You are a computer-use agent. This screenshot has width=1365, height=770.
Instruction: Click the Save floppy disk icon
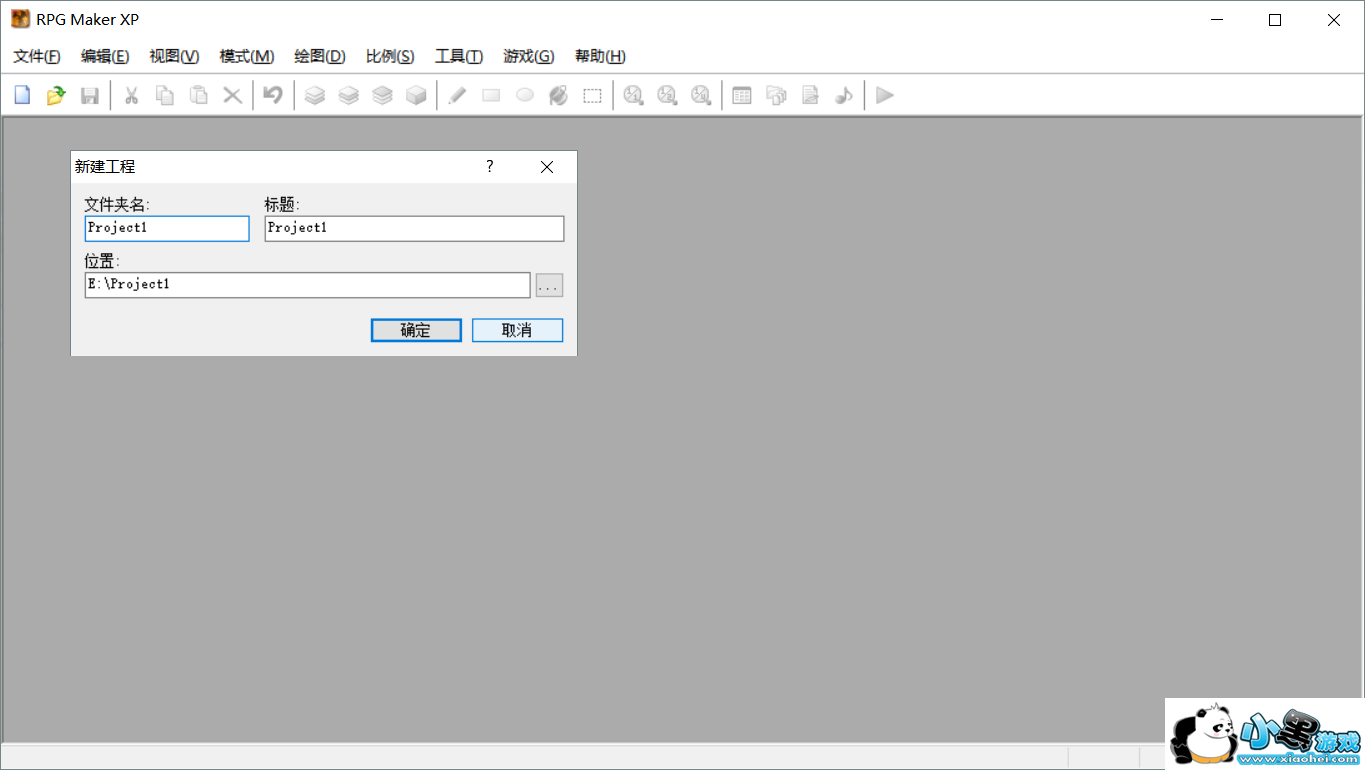tap(90, 95)
